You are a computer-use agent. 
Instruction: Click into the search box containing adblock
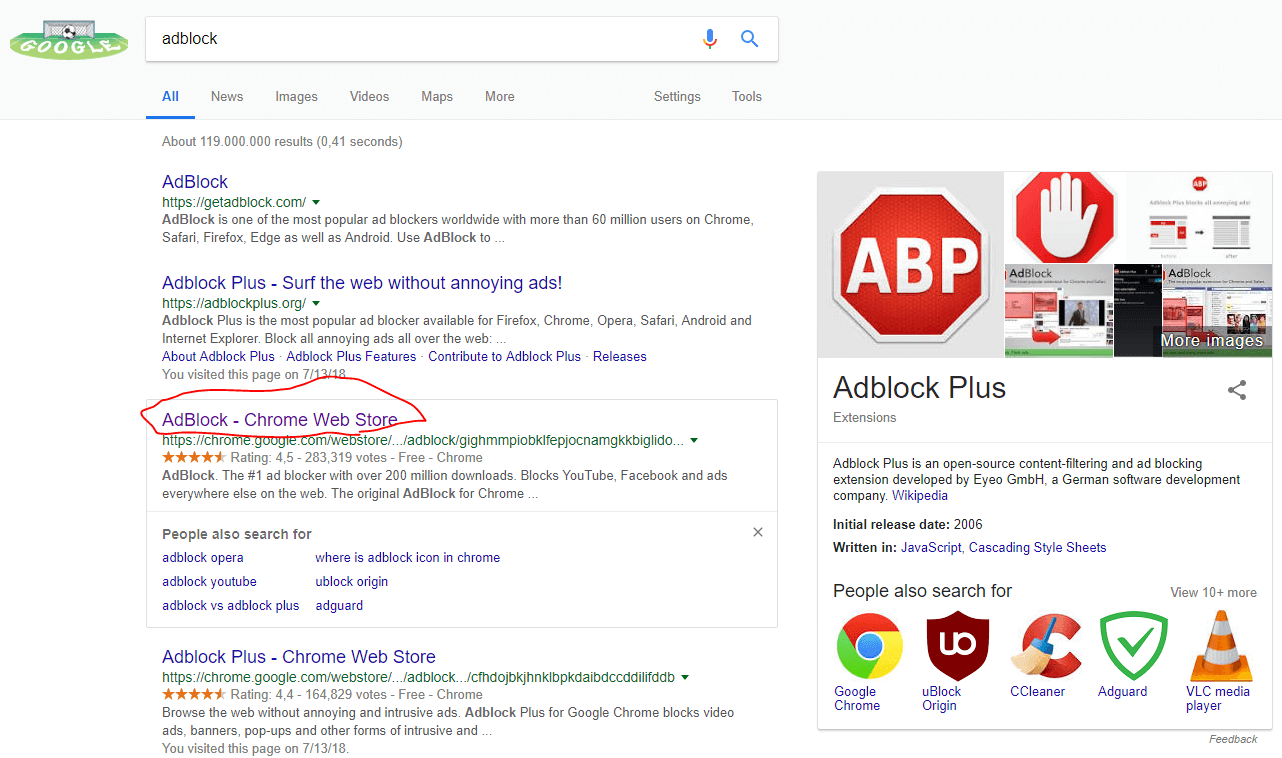(x=420, y=39)
